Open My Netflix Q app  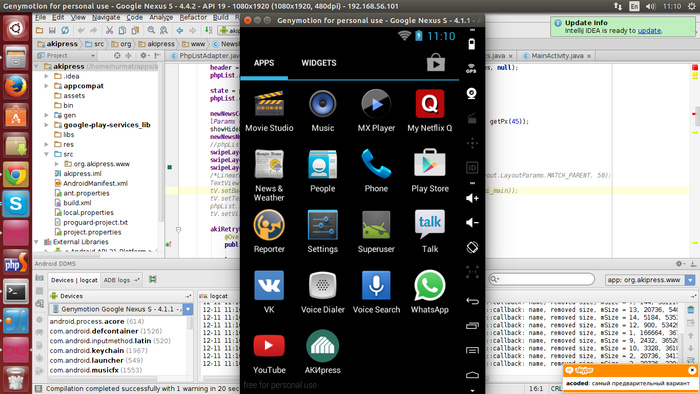click(429, 111)
